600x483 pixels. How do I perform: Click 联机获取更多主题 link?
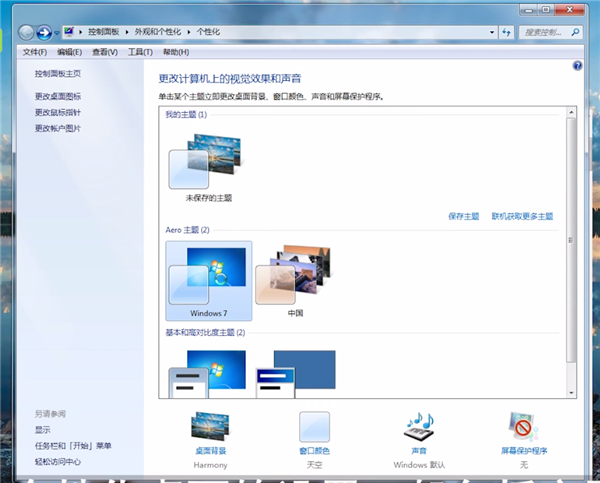pyautogui.click(x=521, y=216)
